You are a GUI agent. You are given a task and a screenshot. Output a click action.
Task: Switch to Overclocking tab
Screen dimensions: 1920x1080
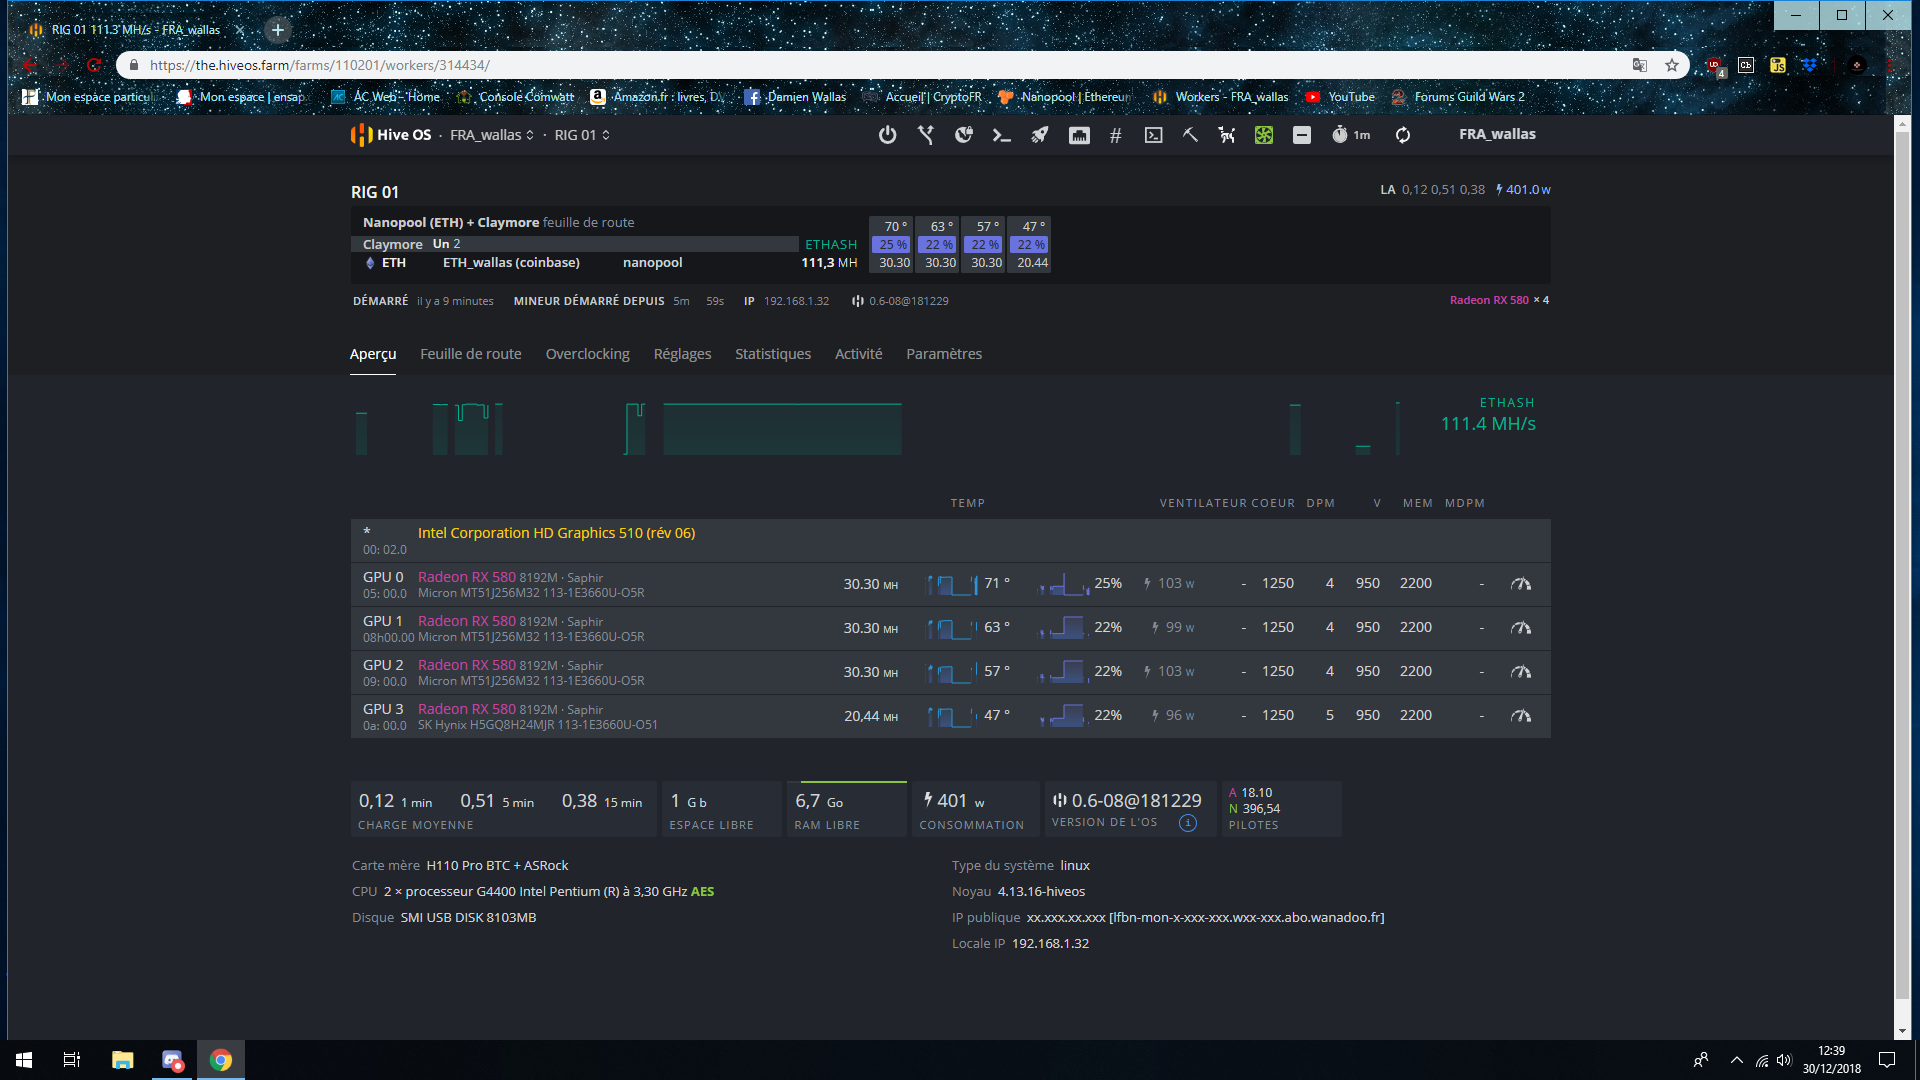(587, 353)
